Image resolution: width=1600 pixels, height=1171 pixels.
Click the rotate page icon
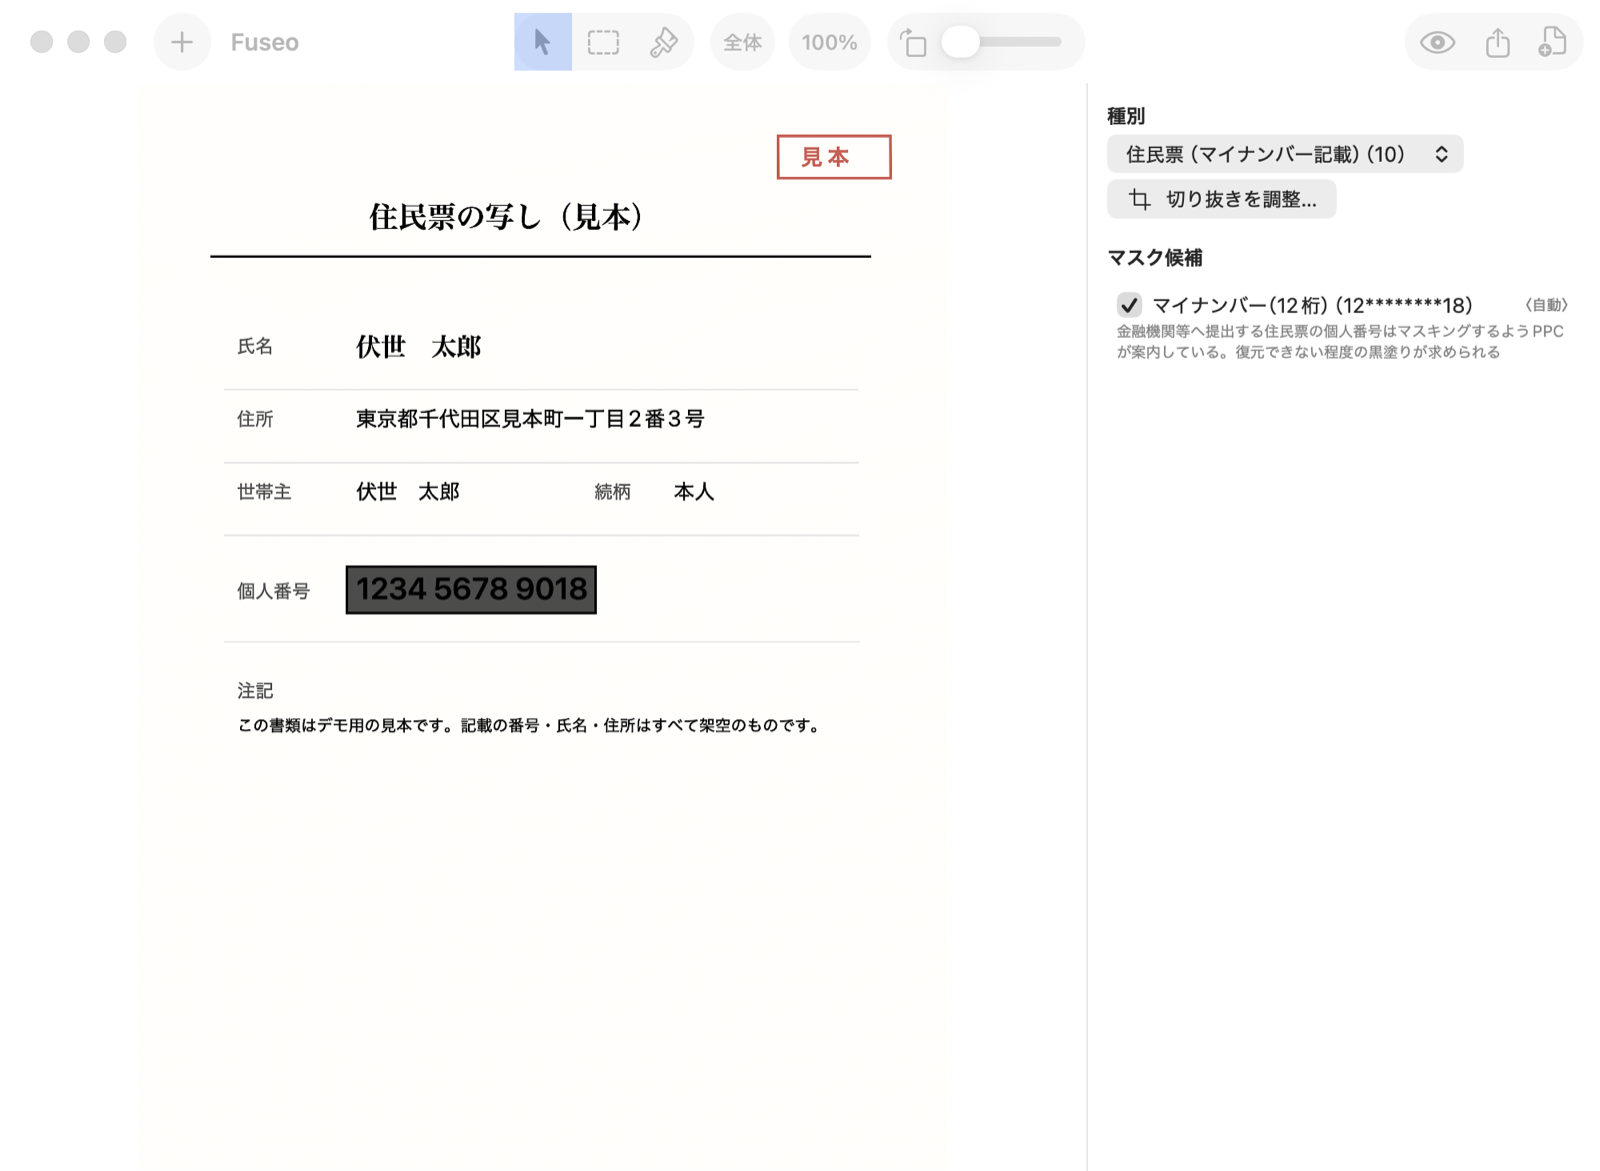(913, 42)
